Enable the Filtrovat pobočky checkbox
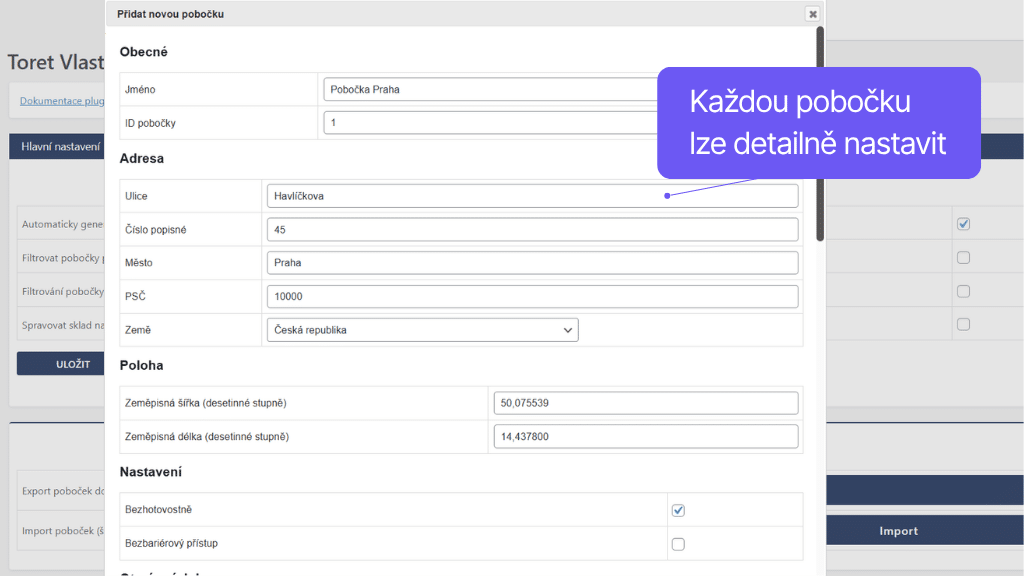1024x576 pixels. [963, 257]
